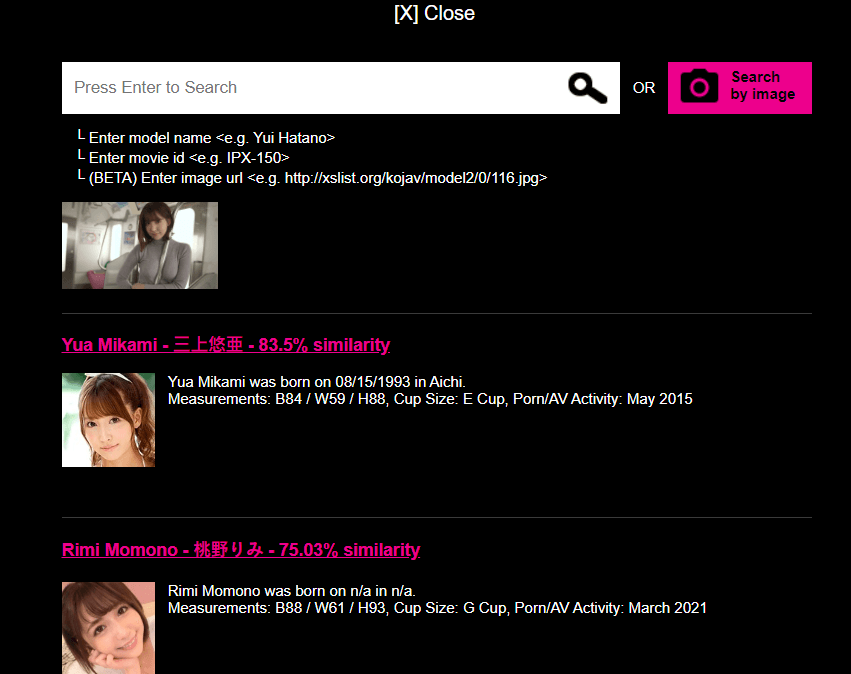Viewport: 851px width, 674px height.
Task: Click Yua Mikami's birth date description line
Action: click(317, 382)
